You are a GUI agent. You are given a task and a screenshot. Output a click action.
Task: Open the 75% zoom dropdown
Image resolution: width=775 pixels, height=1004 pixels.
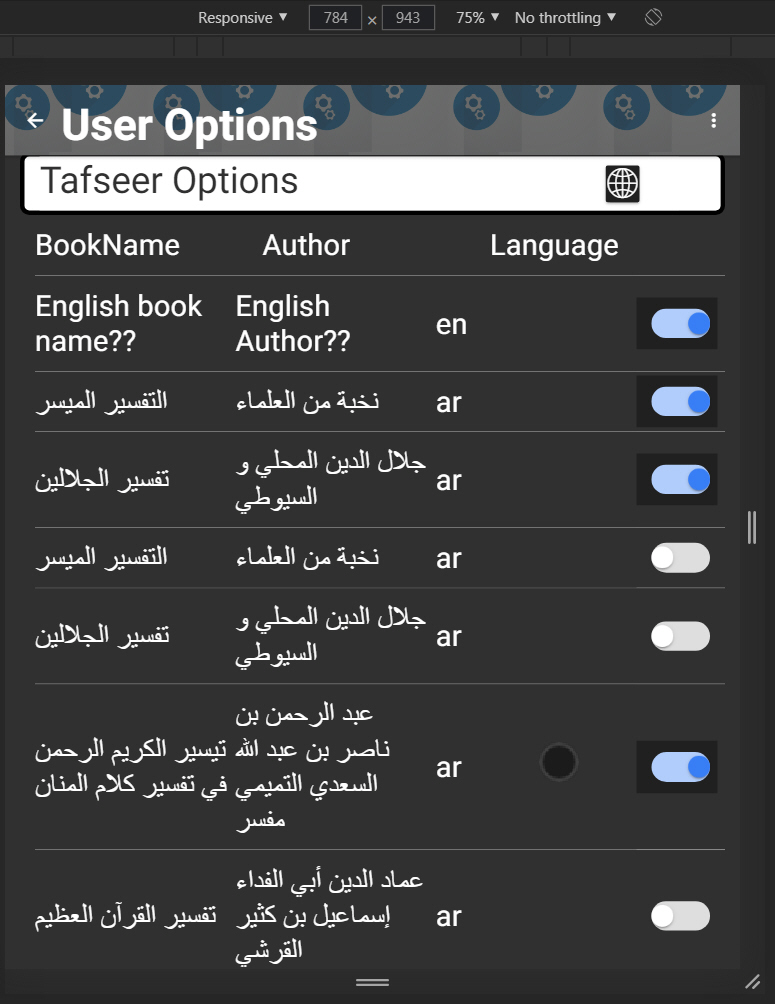477,18
